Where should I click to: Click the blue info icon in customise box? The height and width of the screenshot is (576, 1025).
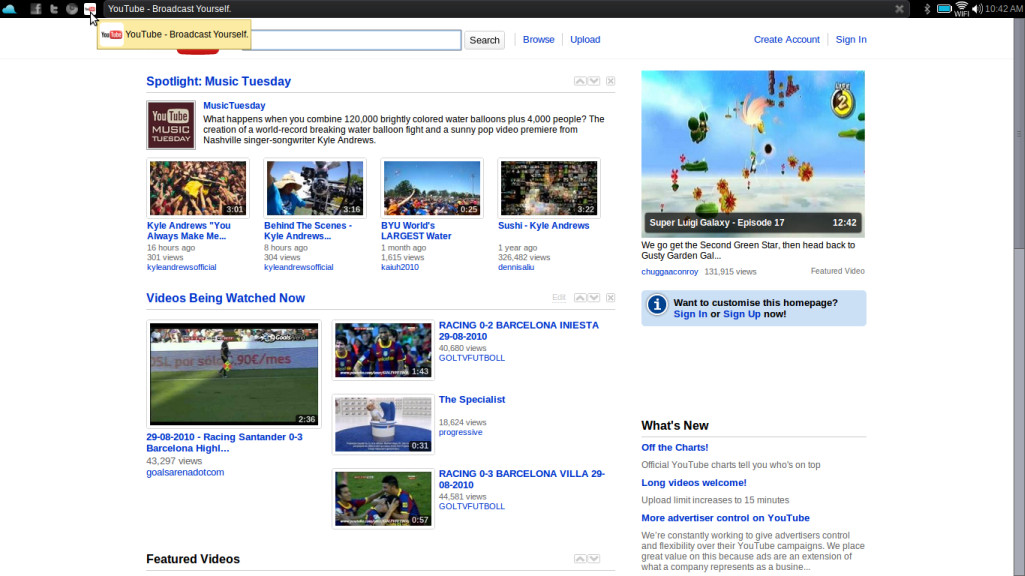(657, 305)
